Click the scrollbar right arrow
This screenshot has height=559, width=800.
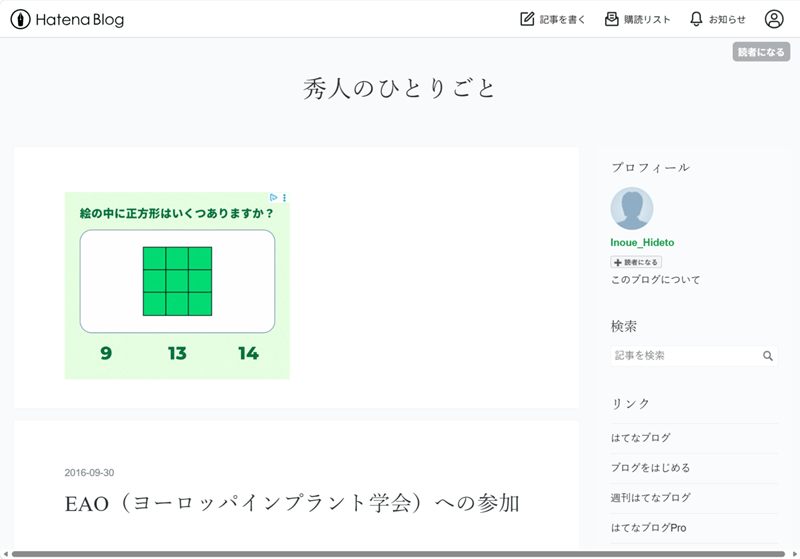coord(794,554)
